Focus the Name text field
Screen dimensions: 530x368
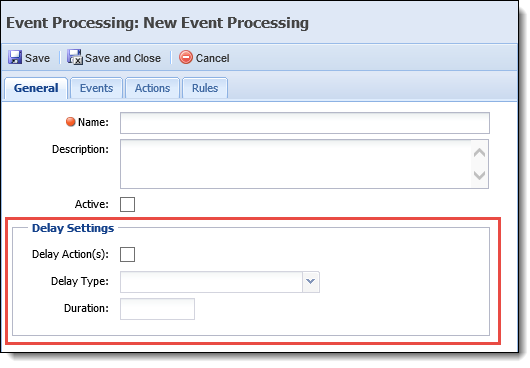[x=305, y=123]
